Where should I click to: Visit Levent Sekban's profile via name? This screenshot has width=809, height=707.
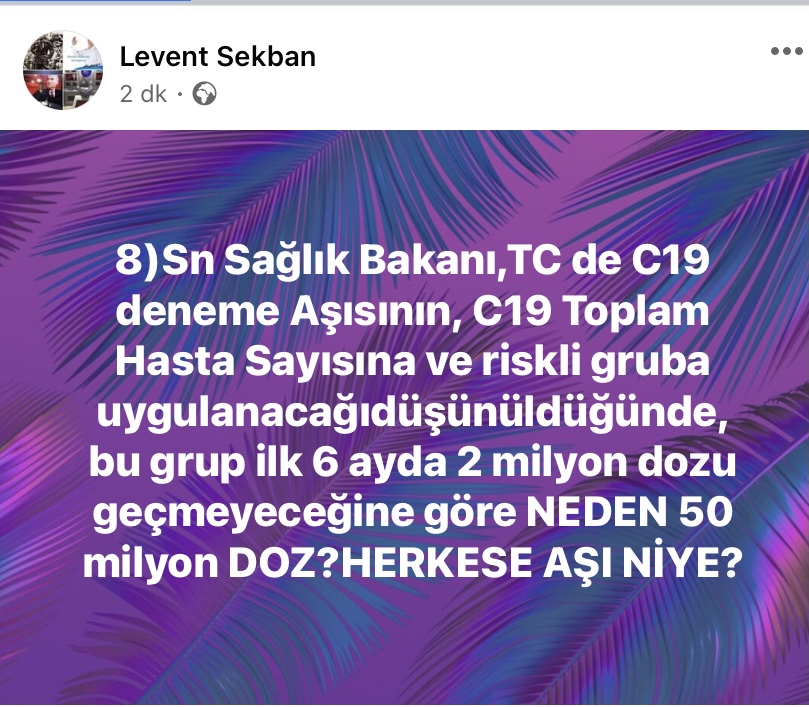coord(217,56)
